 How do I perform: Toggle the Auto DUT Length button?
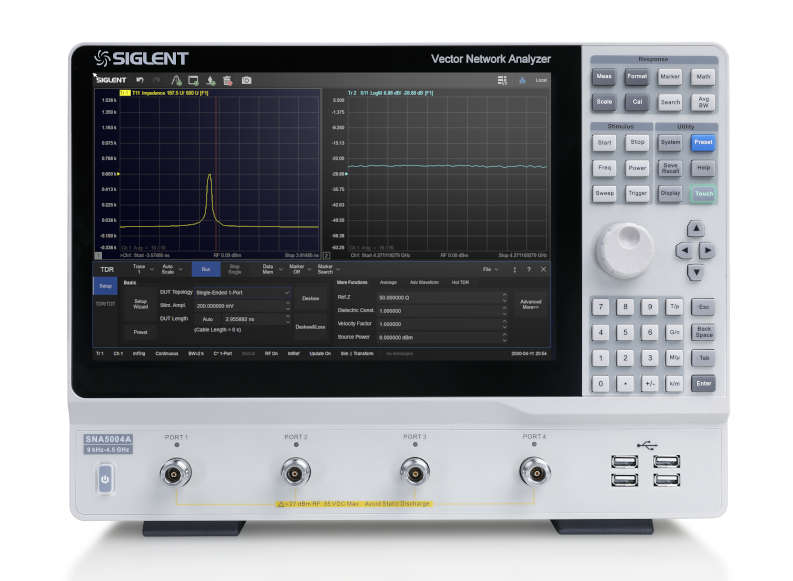(x=208, y=319)
